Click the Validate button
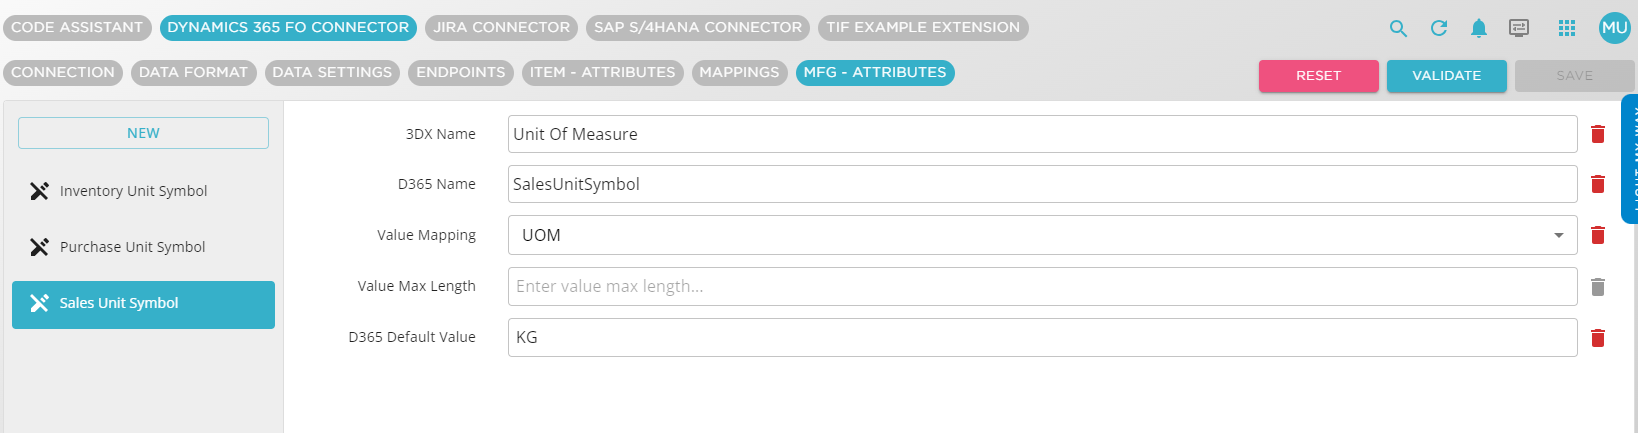 [x=1446, y=76]
